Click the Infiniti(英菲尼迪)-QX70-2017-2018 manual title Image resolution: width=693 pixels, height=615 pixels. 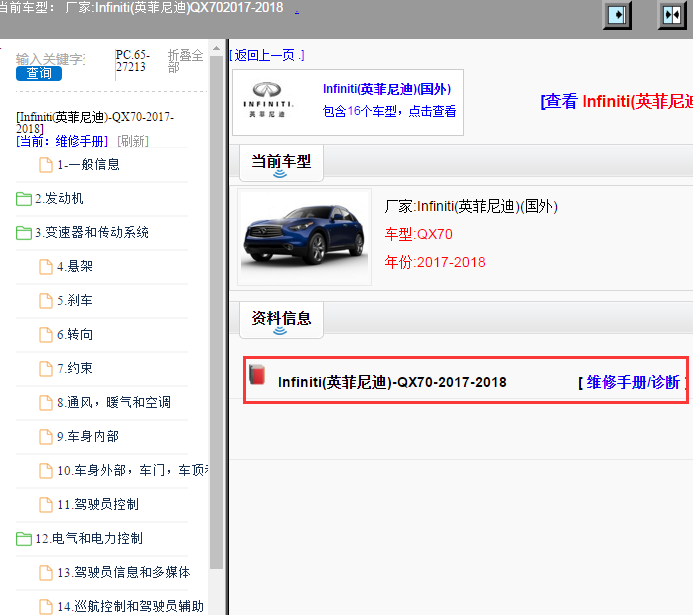pyautogui.click(x=392, y=382)
